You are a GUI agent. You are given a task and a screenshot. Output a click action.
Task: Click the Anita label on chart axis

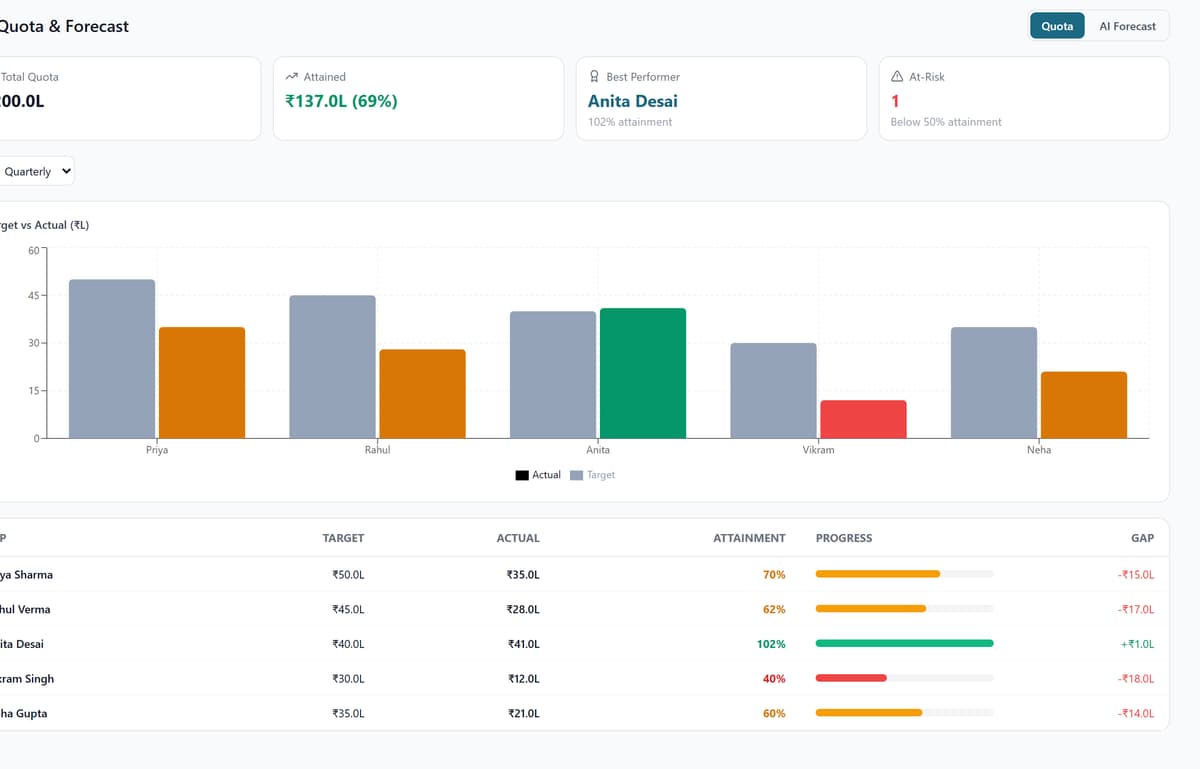click(x=598, y=450)
